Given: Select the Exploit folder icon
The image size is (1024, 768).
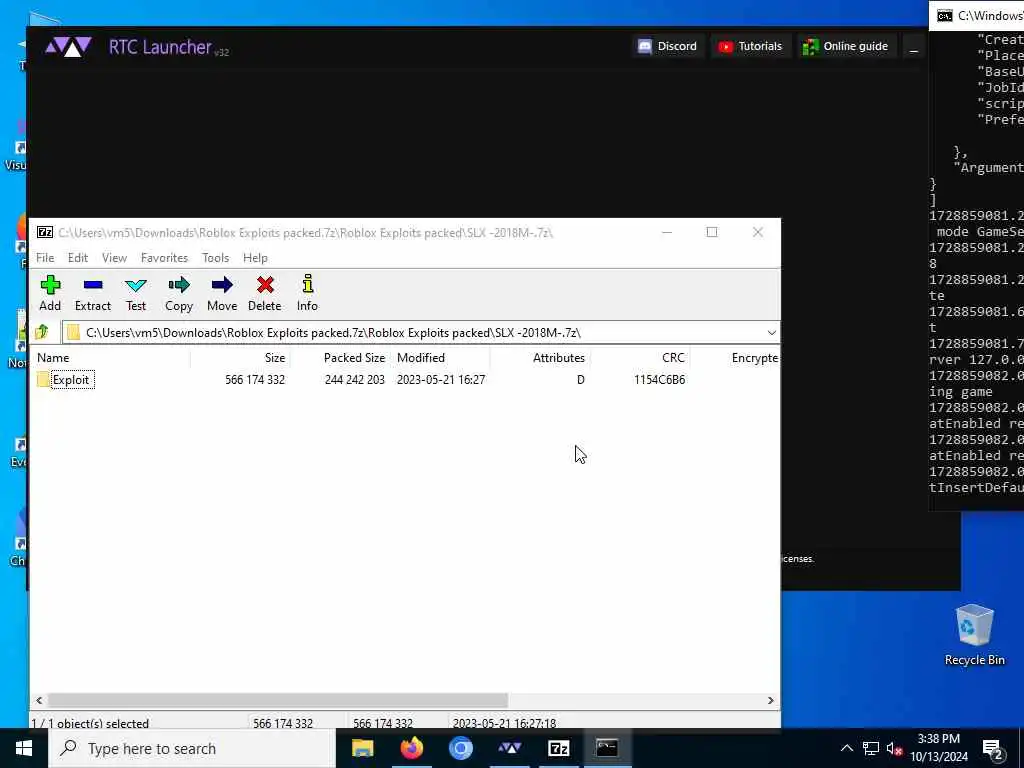Looking at the screenshot, I should 44,379.
